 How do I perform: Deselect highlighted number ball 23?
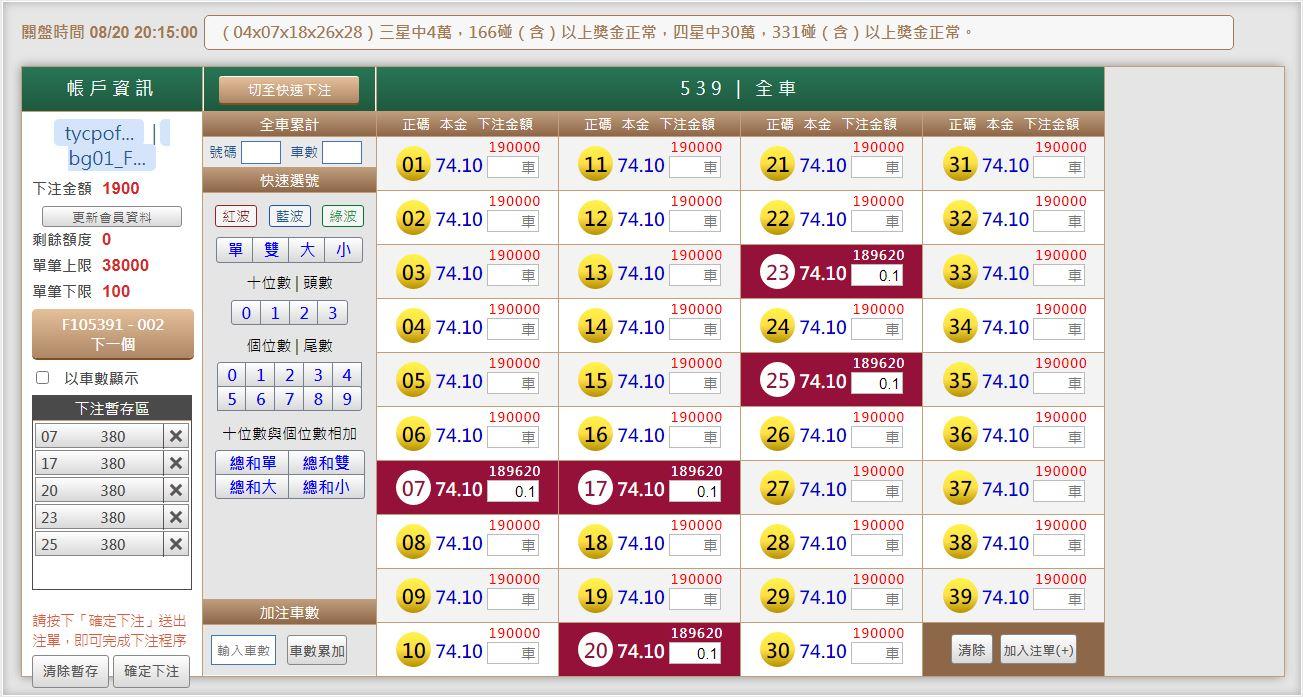[x=777, y=273]
